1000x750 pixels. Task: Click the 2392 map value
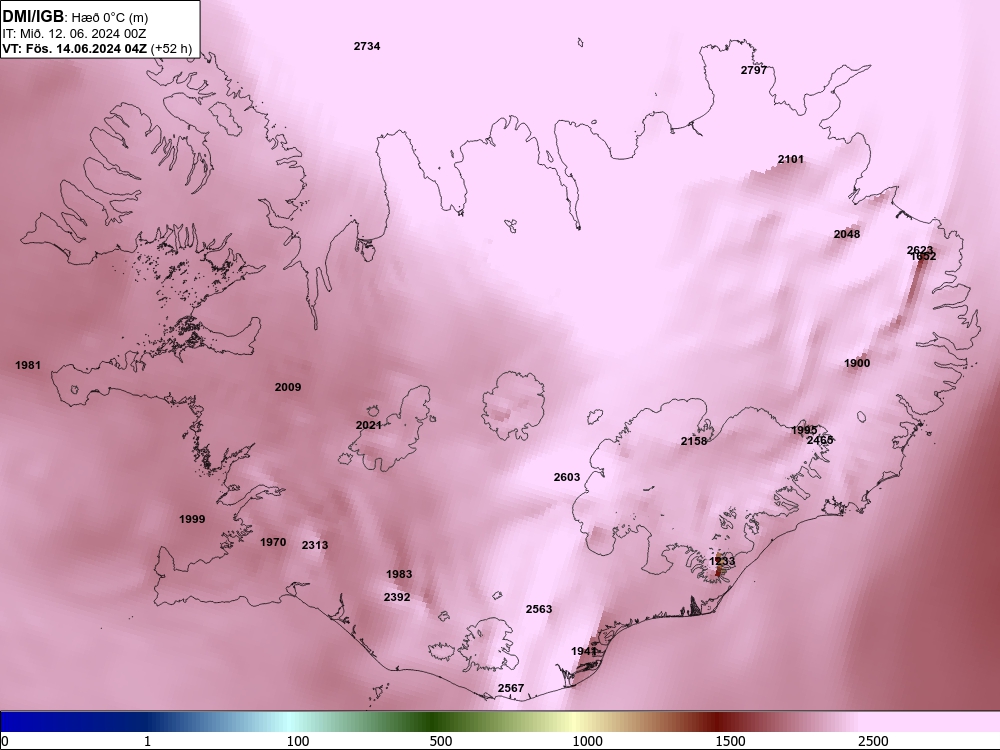click(x=397, y=598)
